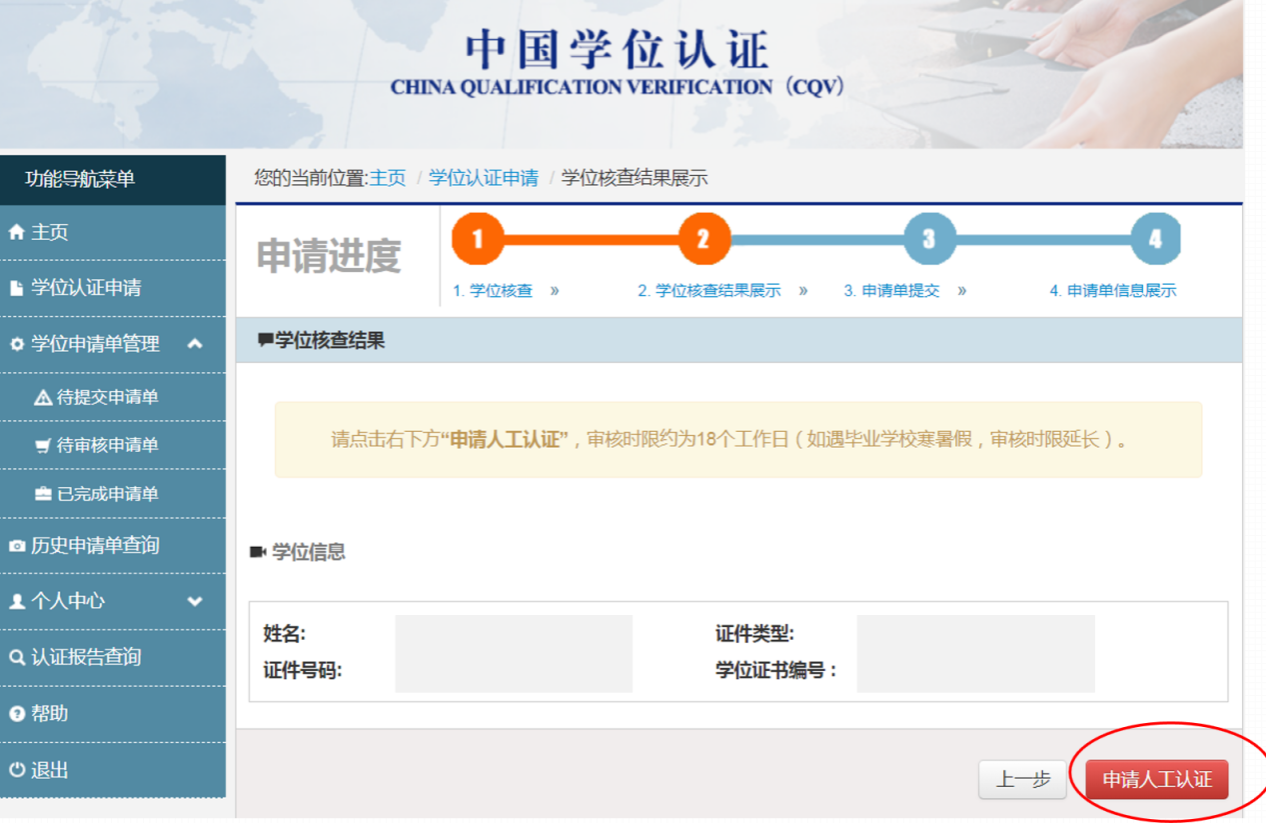1266x823 pixels.
Task: Click the briefcase icon beside 已完成申请单
Action: (x=43, y=494)
